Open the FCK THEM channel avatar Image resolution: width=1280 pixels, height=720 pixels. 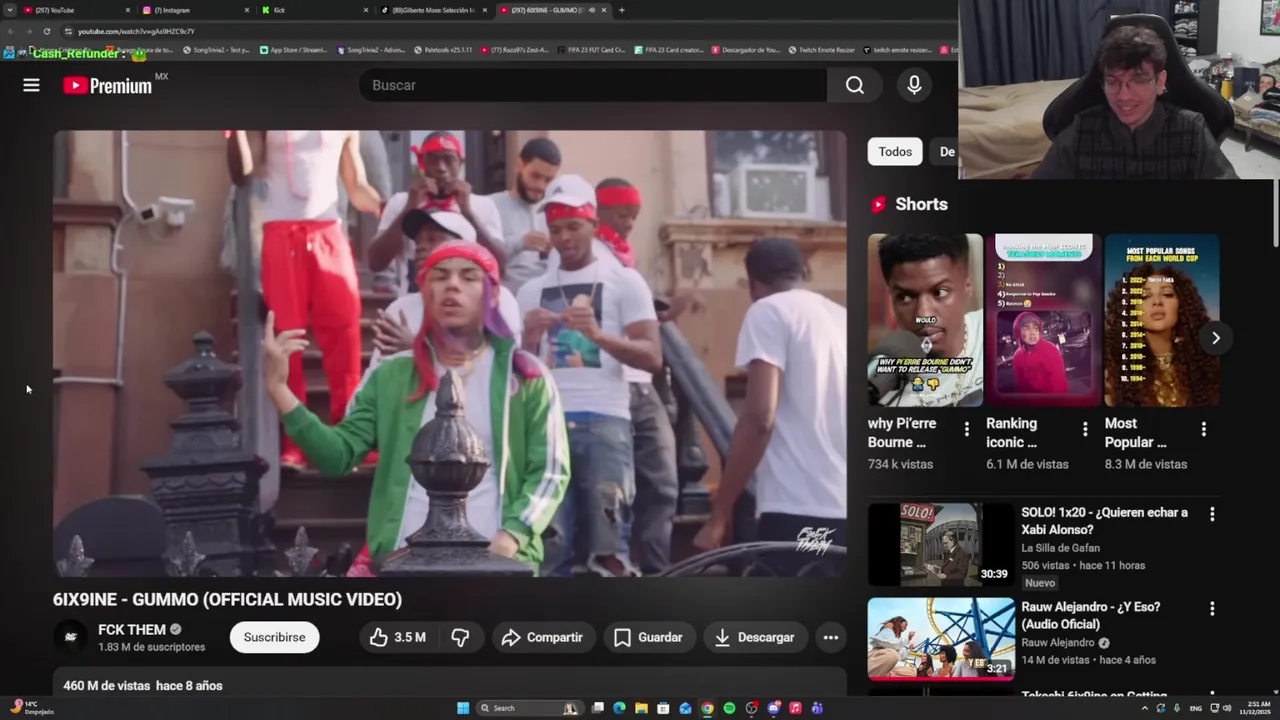70,637
